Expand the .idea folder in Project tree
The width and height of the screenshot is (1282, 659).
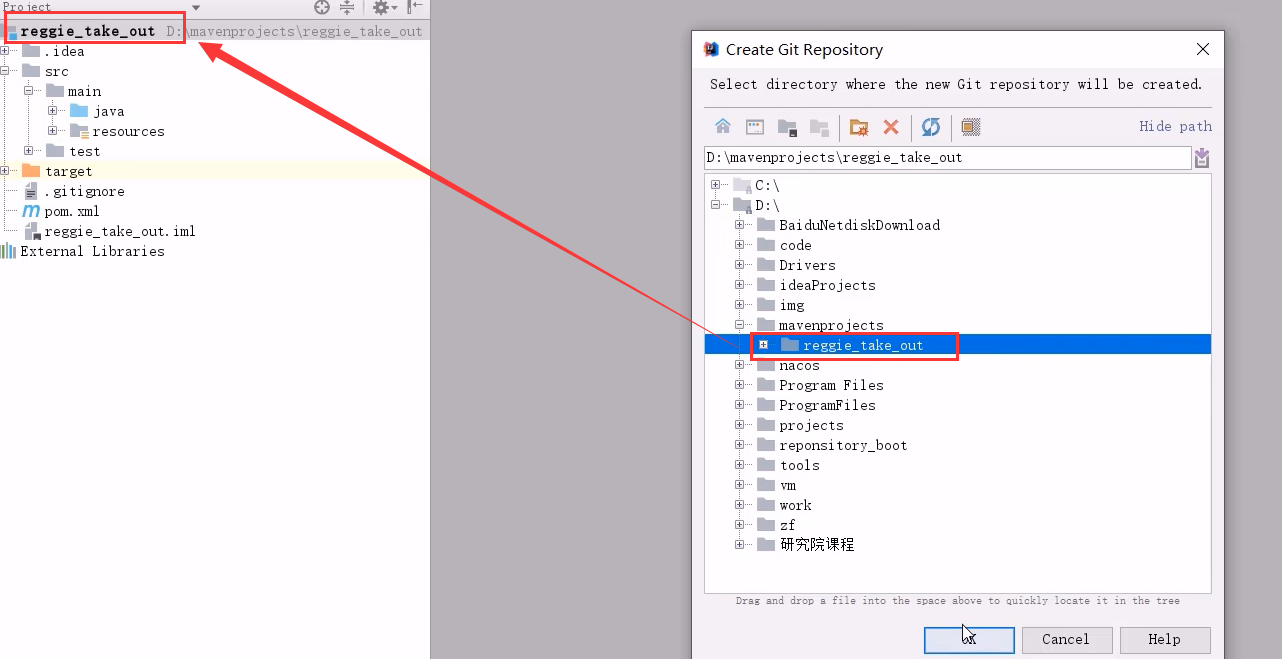click(x=5, y=51)
